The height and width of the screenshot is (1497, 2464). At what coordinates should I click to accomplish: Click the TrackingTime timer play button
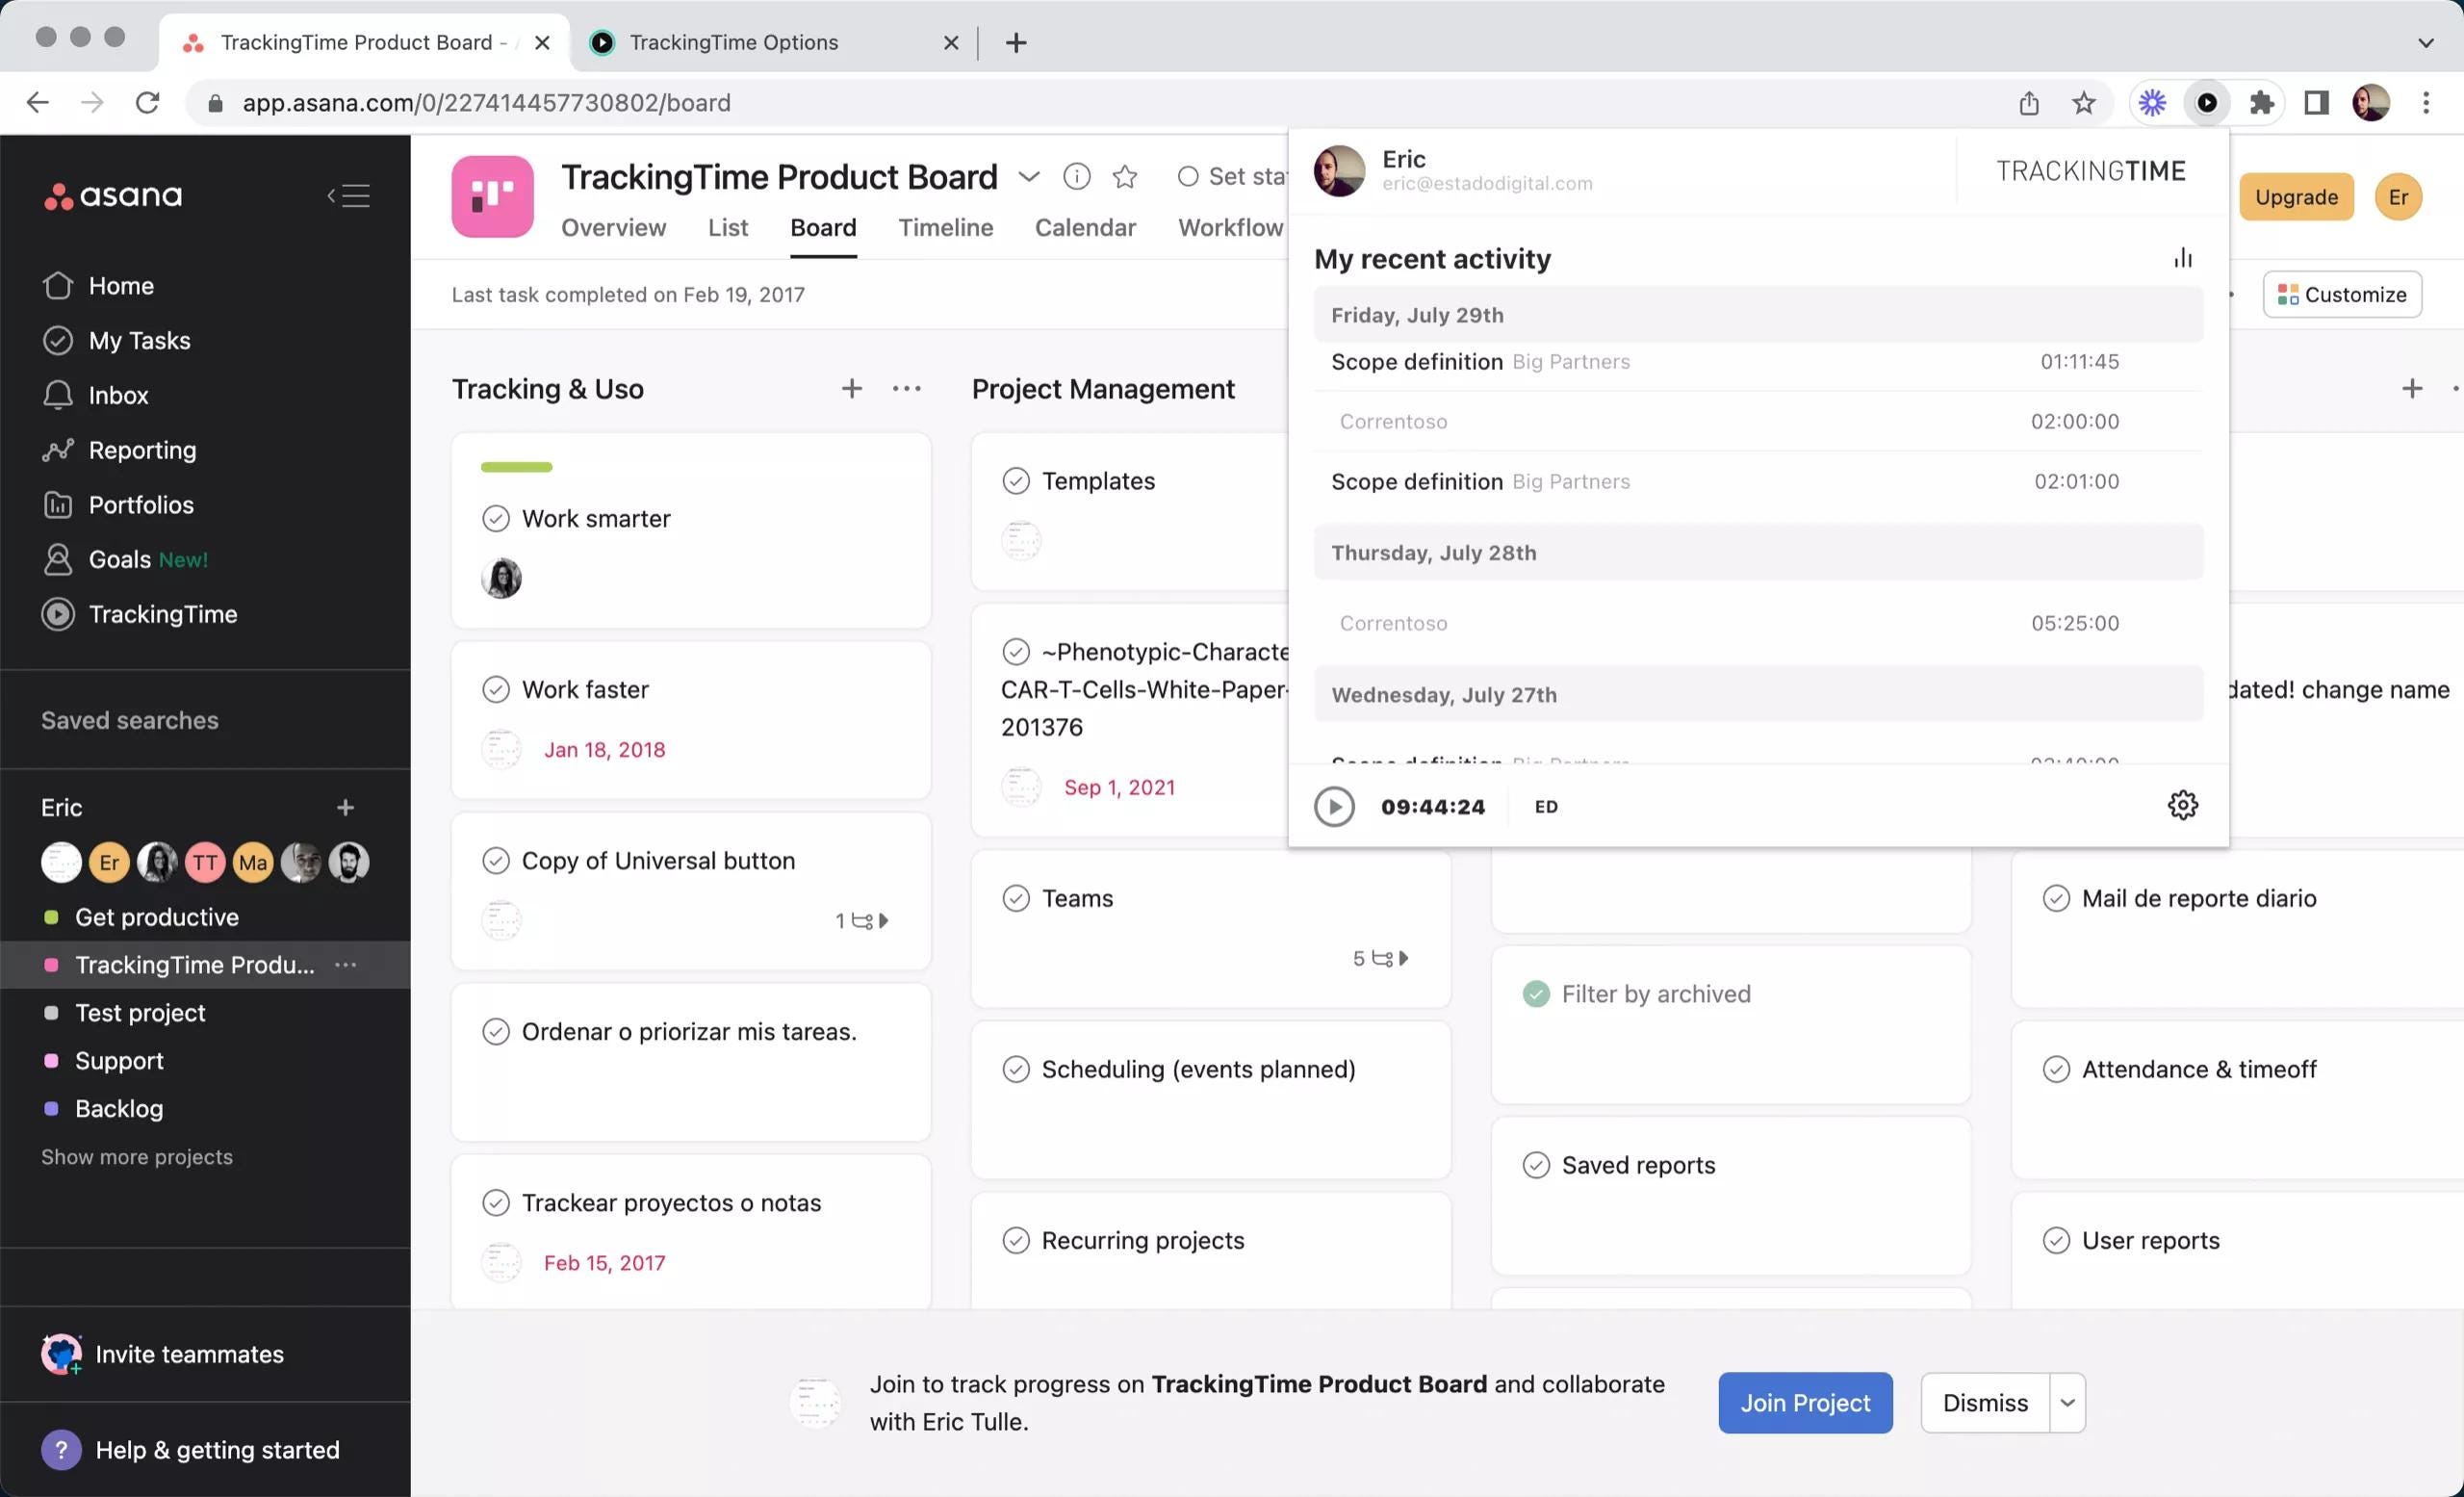[x=1334, y=805]
